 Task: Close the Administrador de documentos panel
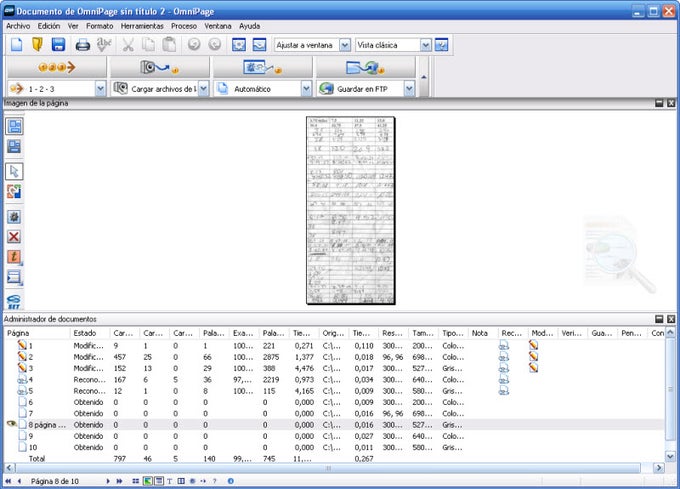coord(671,319)
